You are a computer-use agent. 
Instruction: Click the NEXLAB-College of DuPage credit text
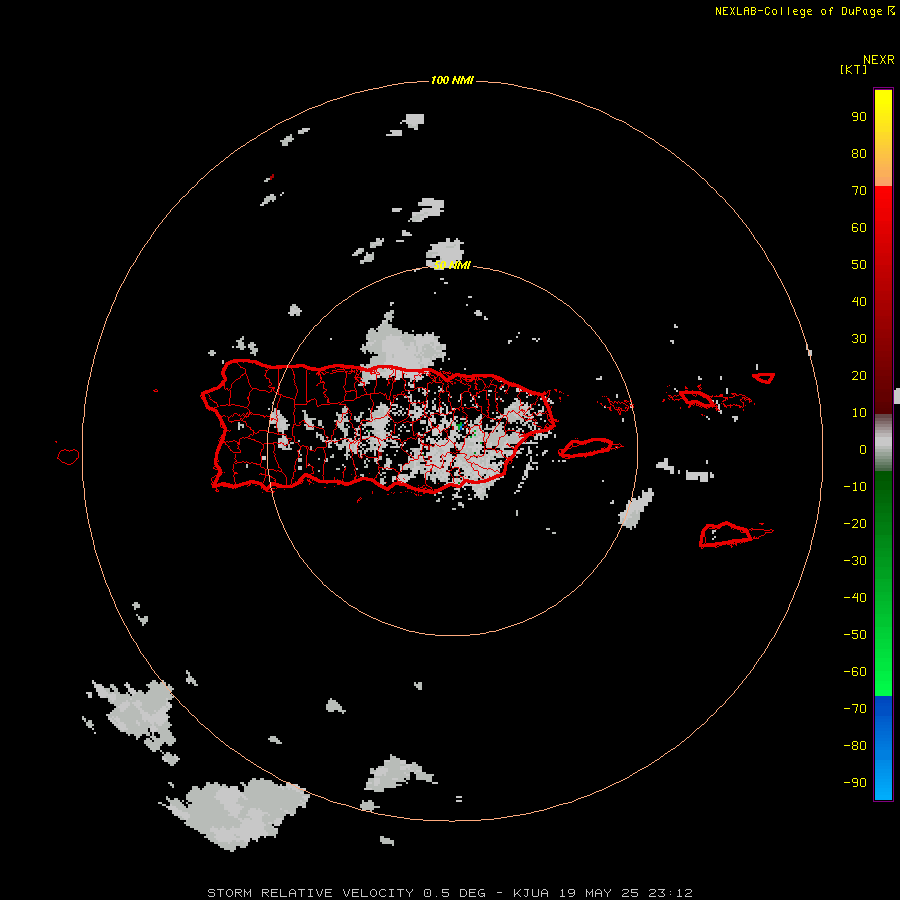point(798,11)
